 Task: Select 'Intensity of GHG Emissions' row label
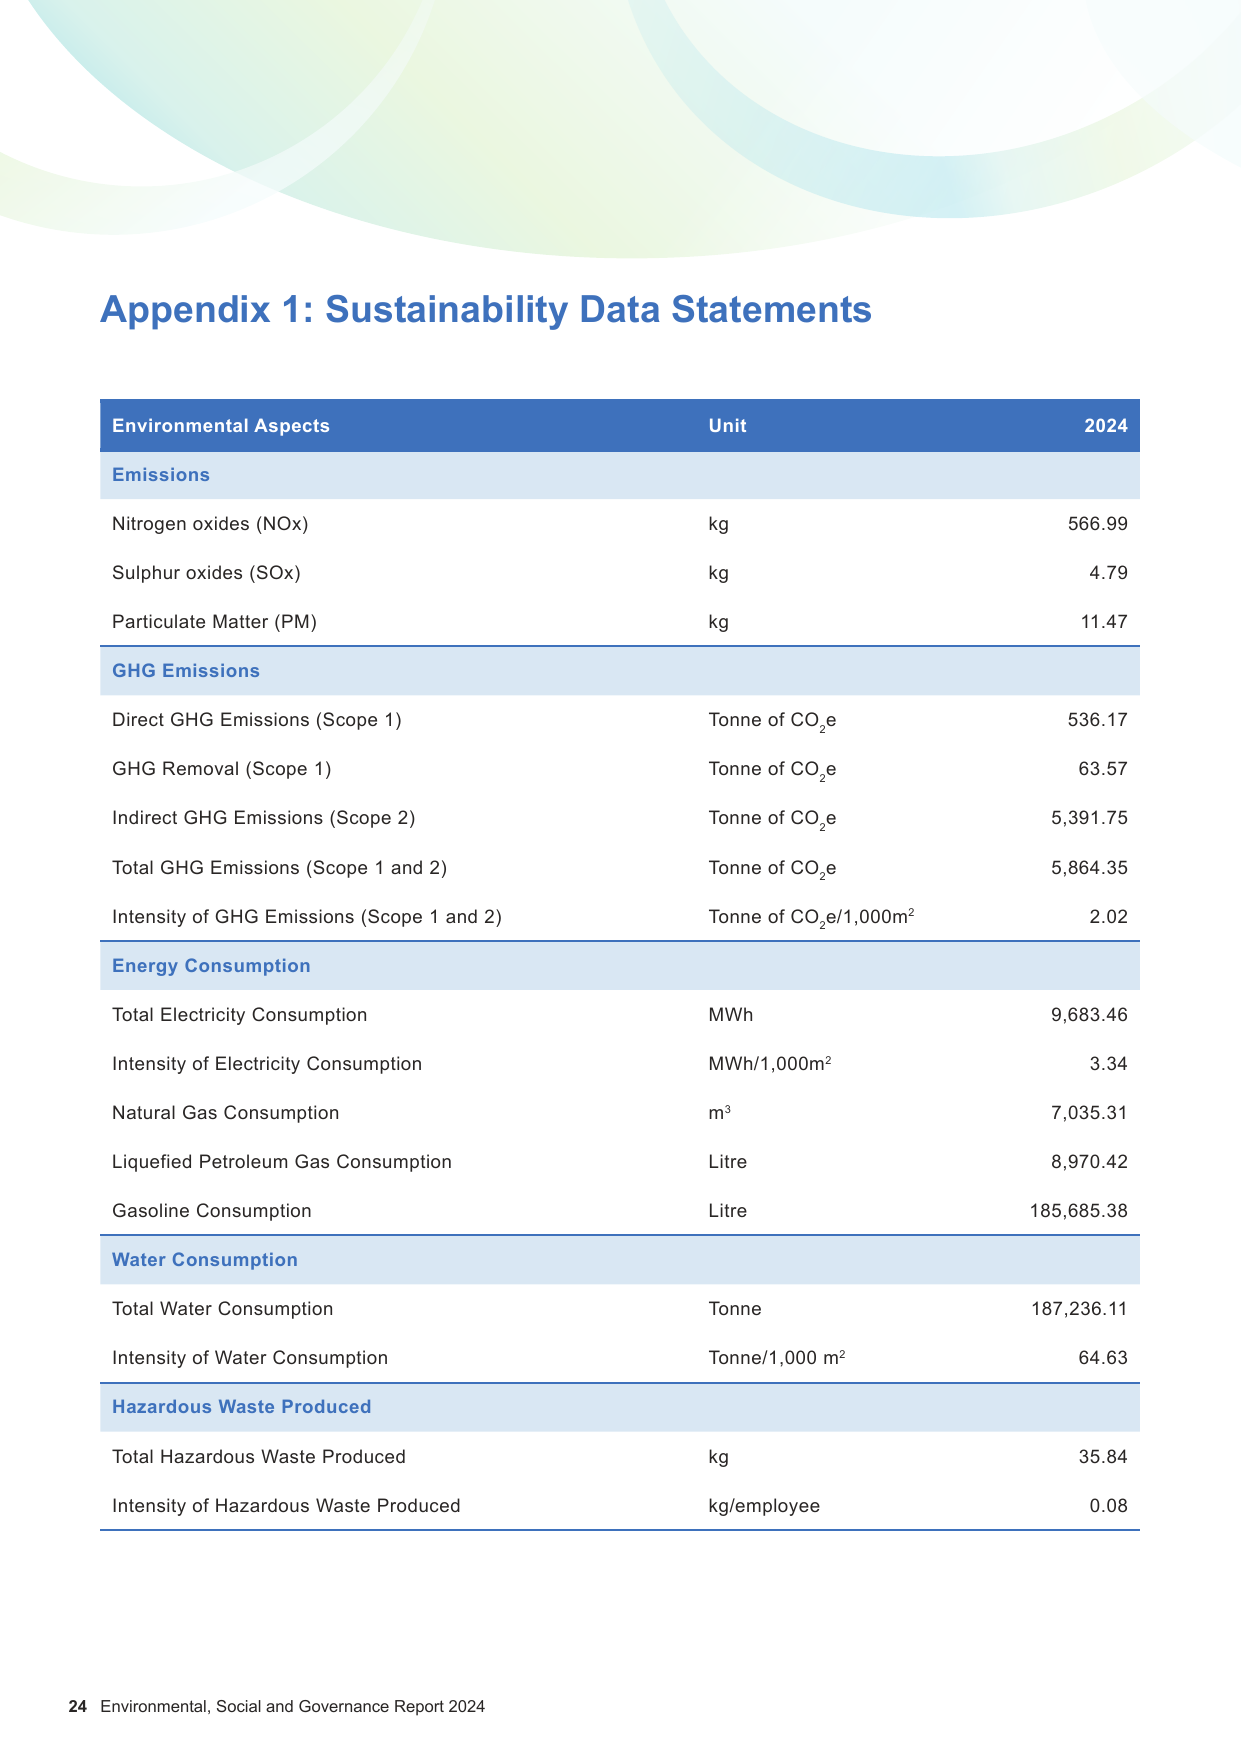pyautogui.click(x=307, y=917)
